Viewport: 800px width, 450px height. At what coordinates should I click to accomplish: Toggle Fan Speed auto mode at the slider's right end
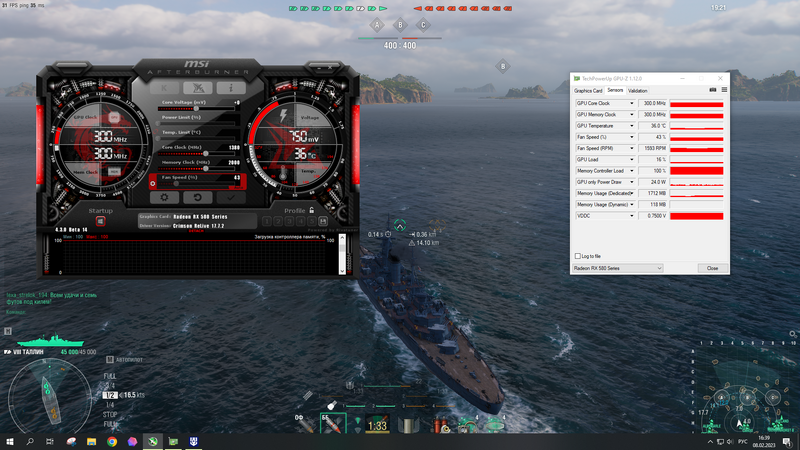[237, 187]
